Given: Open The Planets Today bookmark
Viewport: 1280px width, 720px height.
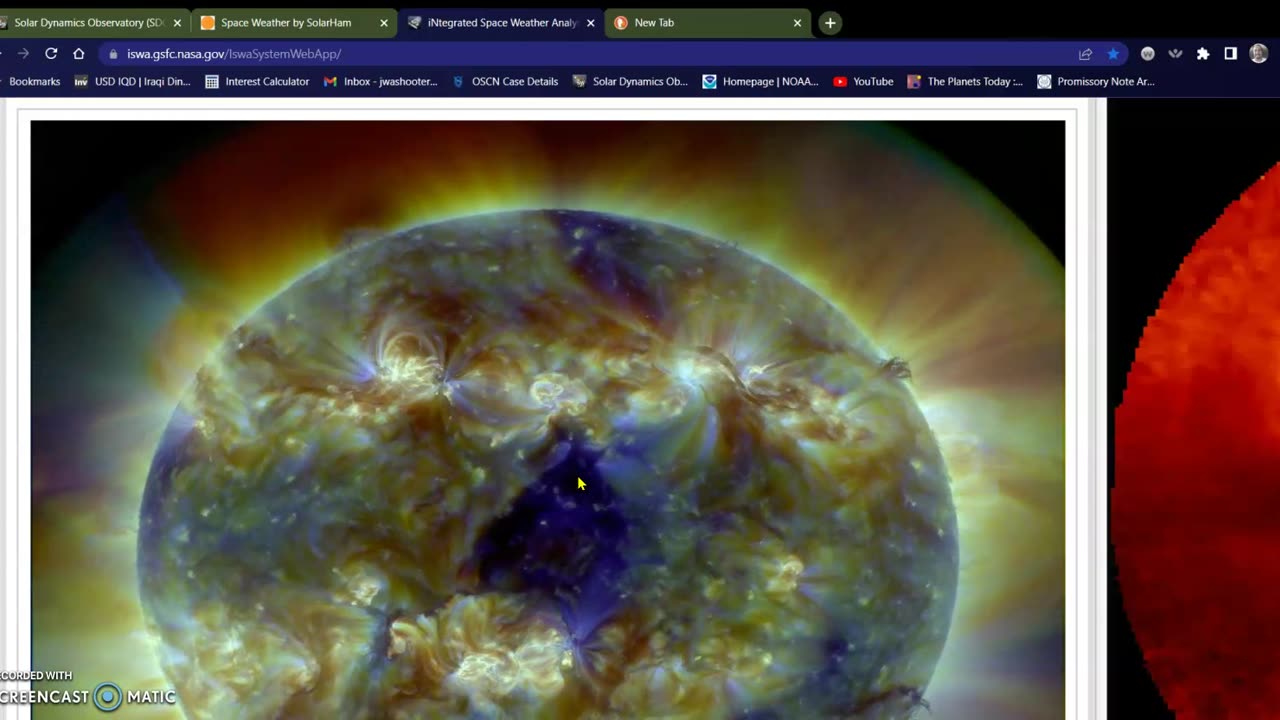Looking at the screenshot, I should tap(965, 82).
